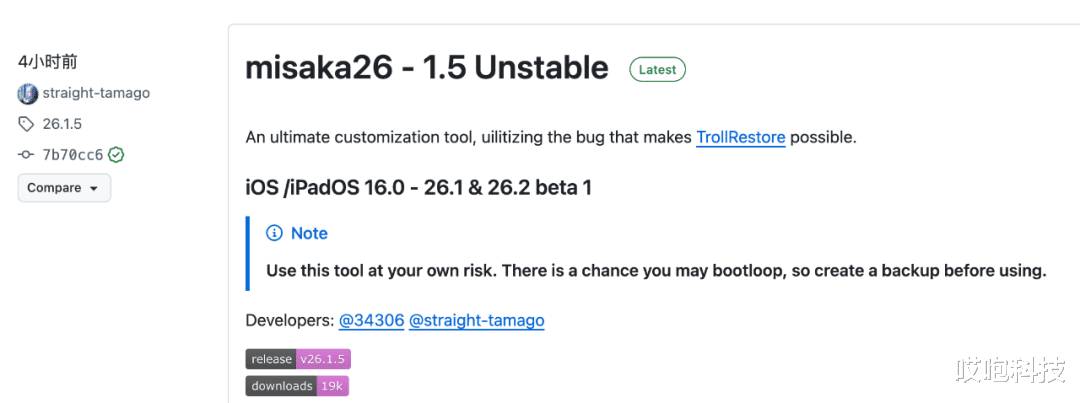Click the green Latest badge
The width and height of the screenshot is (1080, 403).
pyautogui.click(x=657, y=70)
